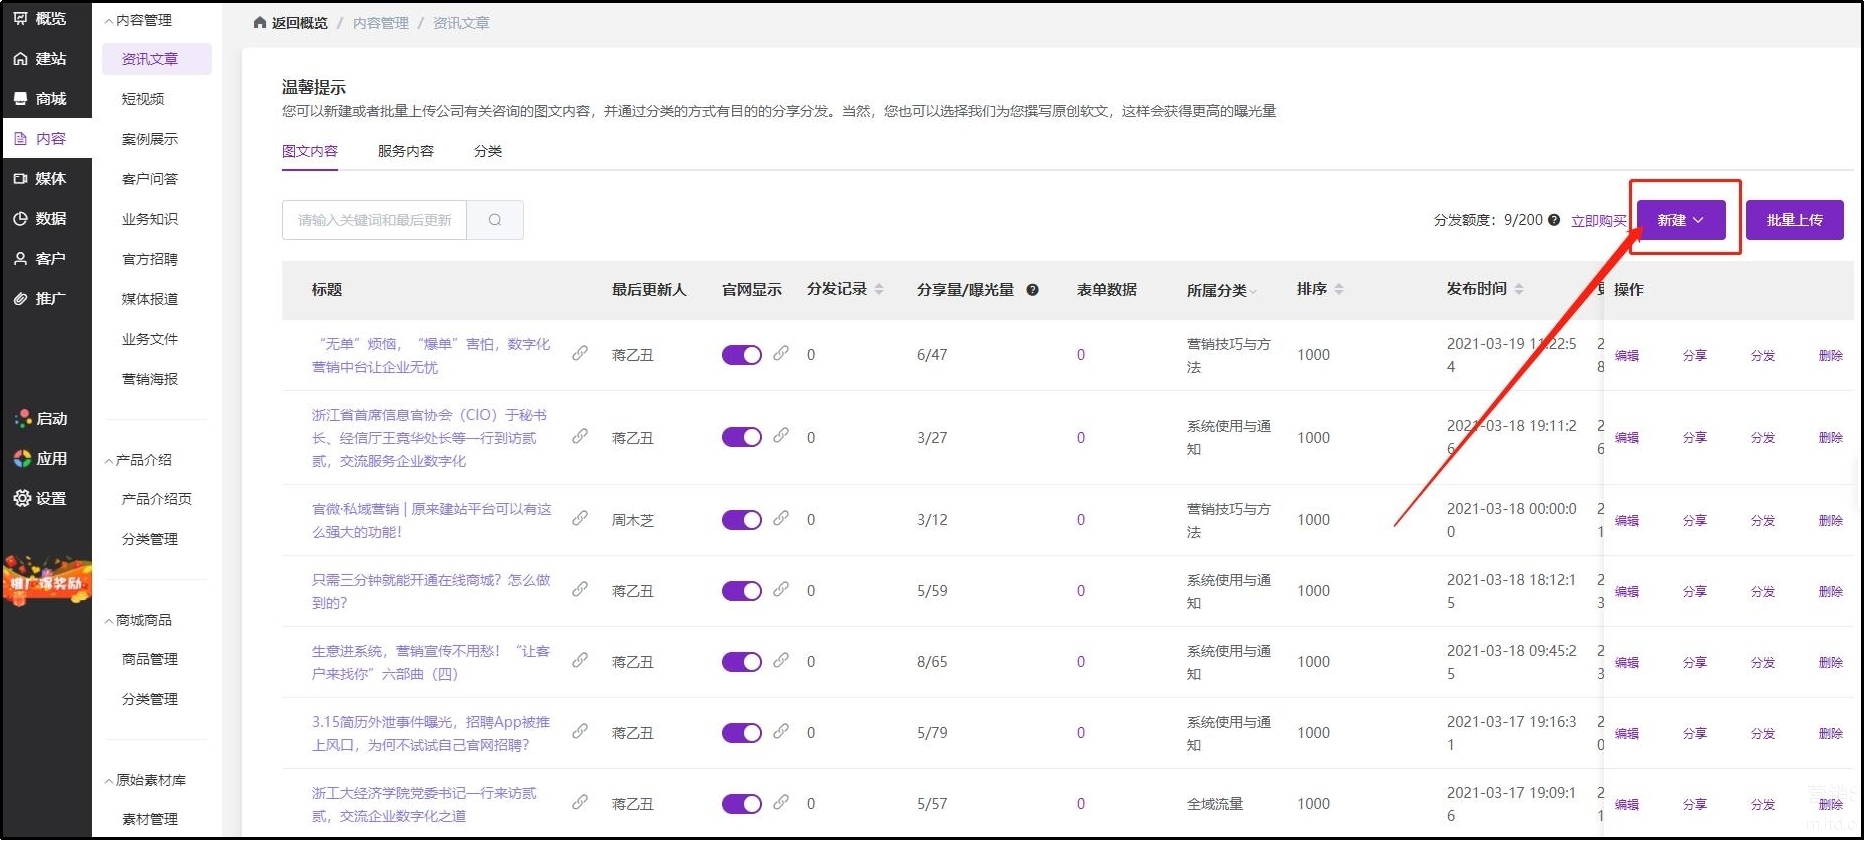Select 短视频 in the sidebar menu

point(143,99)
